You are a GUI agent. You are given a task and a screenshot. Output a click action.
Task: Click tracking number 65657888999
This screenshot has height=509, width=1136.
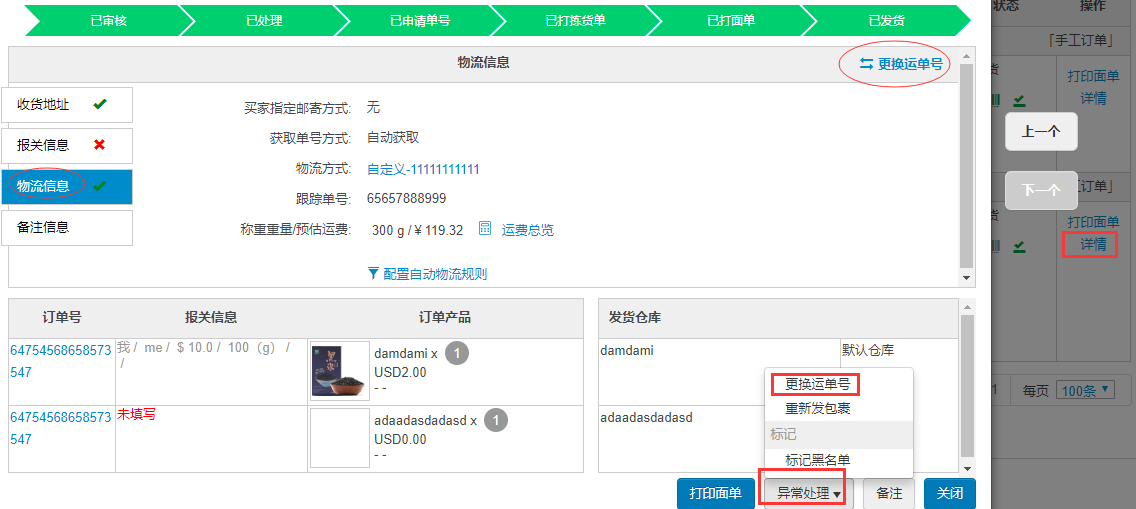[x=406, y=198]
